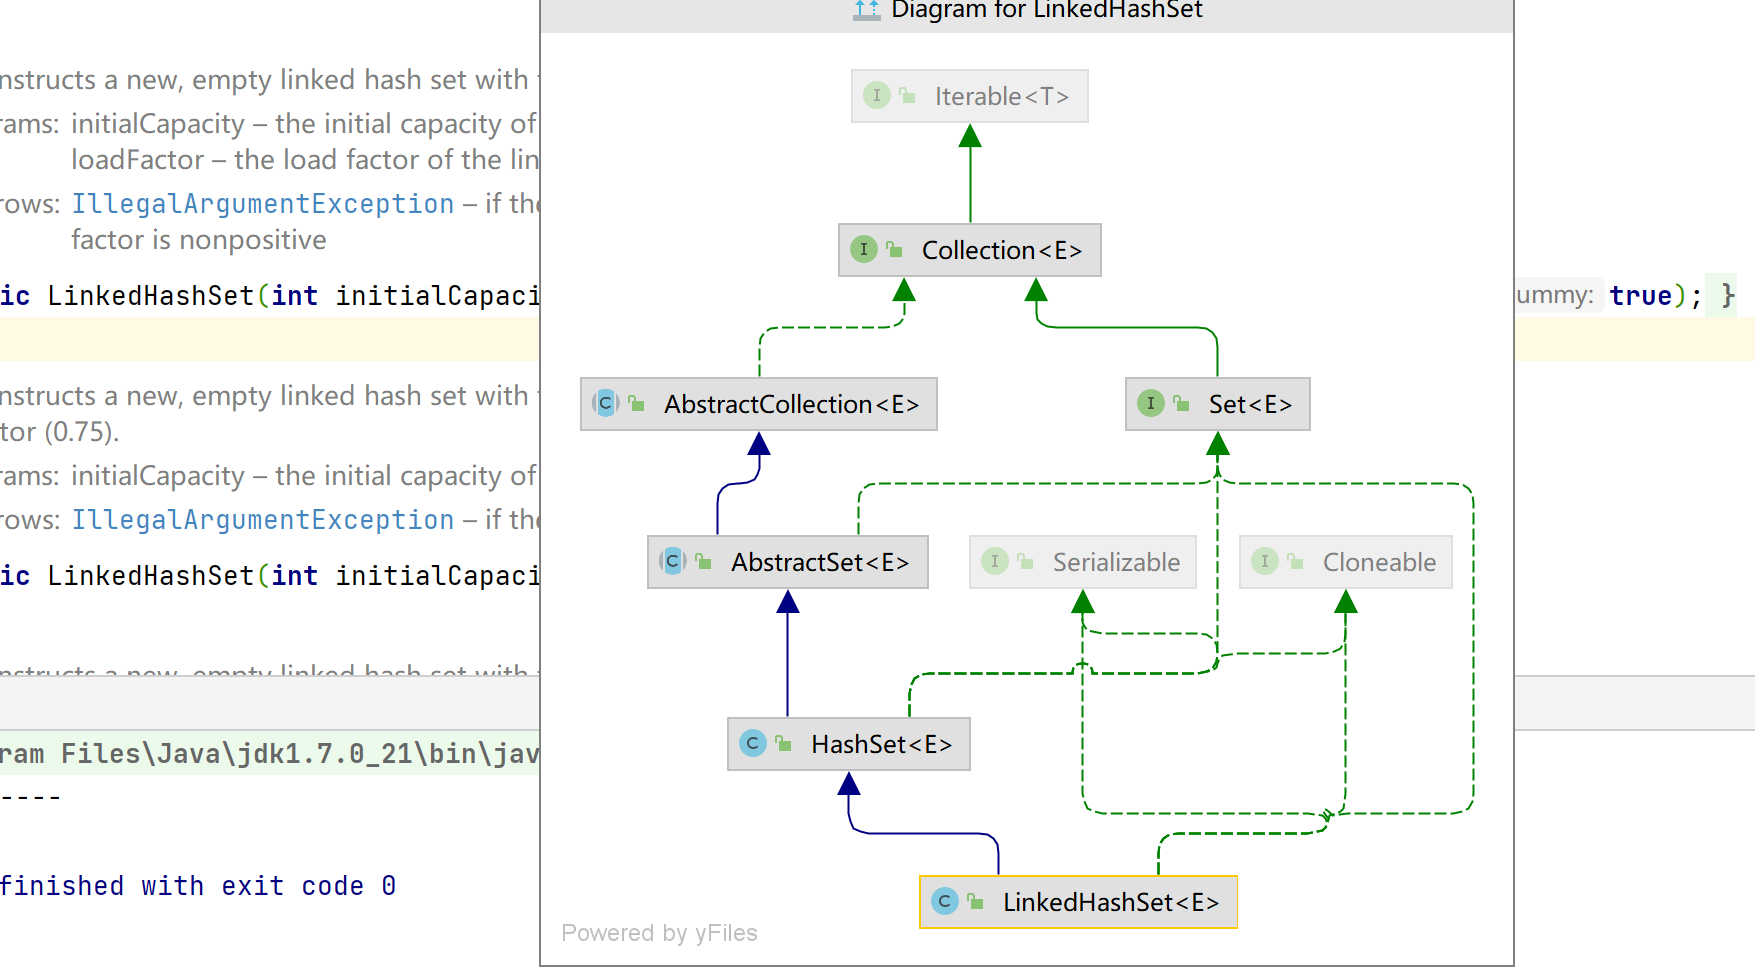Click the public lock icon on Iterable<T>
The height and width of the screenshot is (974, 1755).
pyautogui.click(x=908, y=95)
